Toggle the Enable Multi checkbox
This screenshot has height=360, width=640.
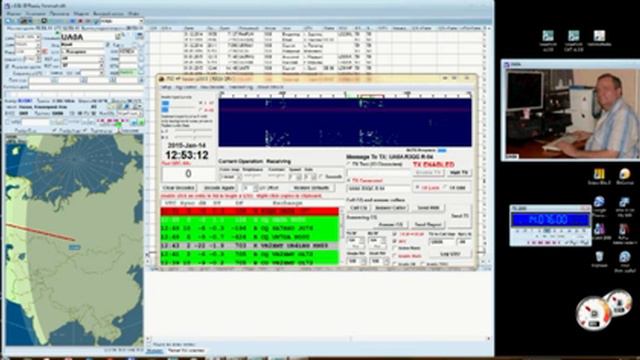coord(395,256)
